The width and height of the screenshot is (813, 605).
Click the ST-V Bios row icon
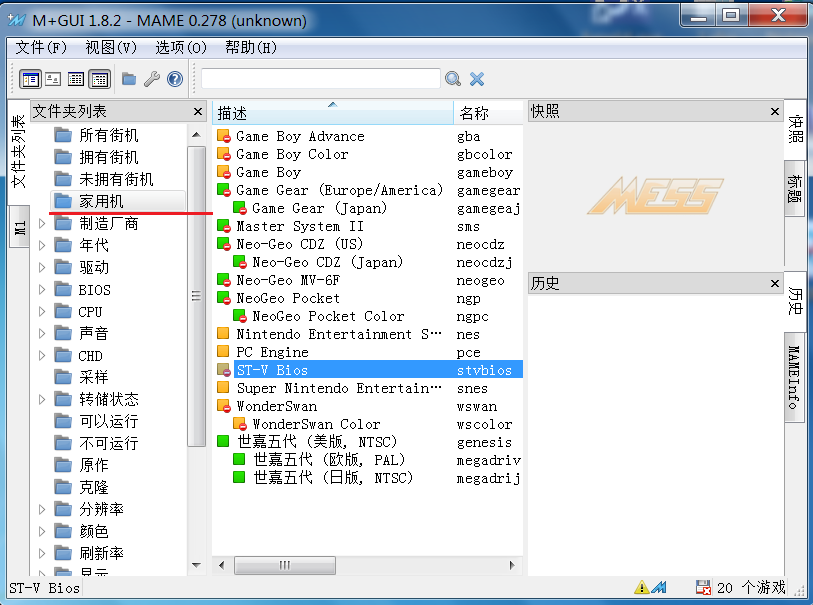pyautogui.click(x=223, y=370)
